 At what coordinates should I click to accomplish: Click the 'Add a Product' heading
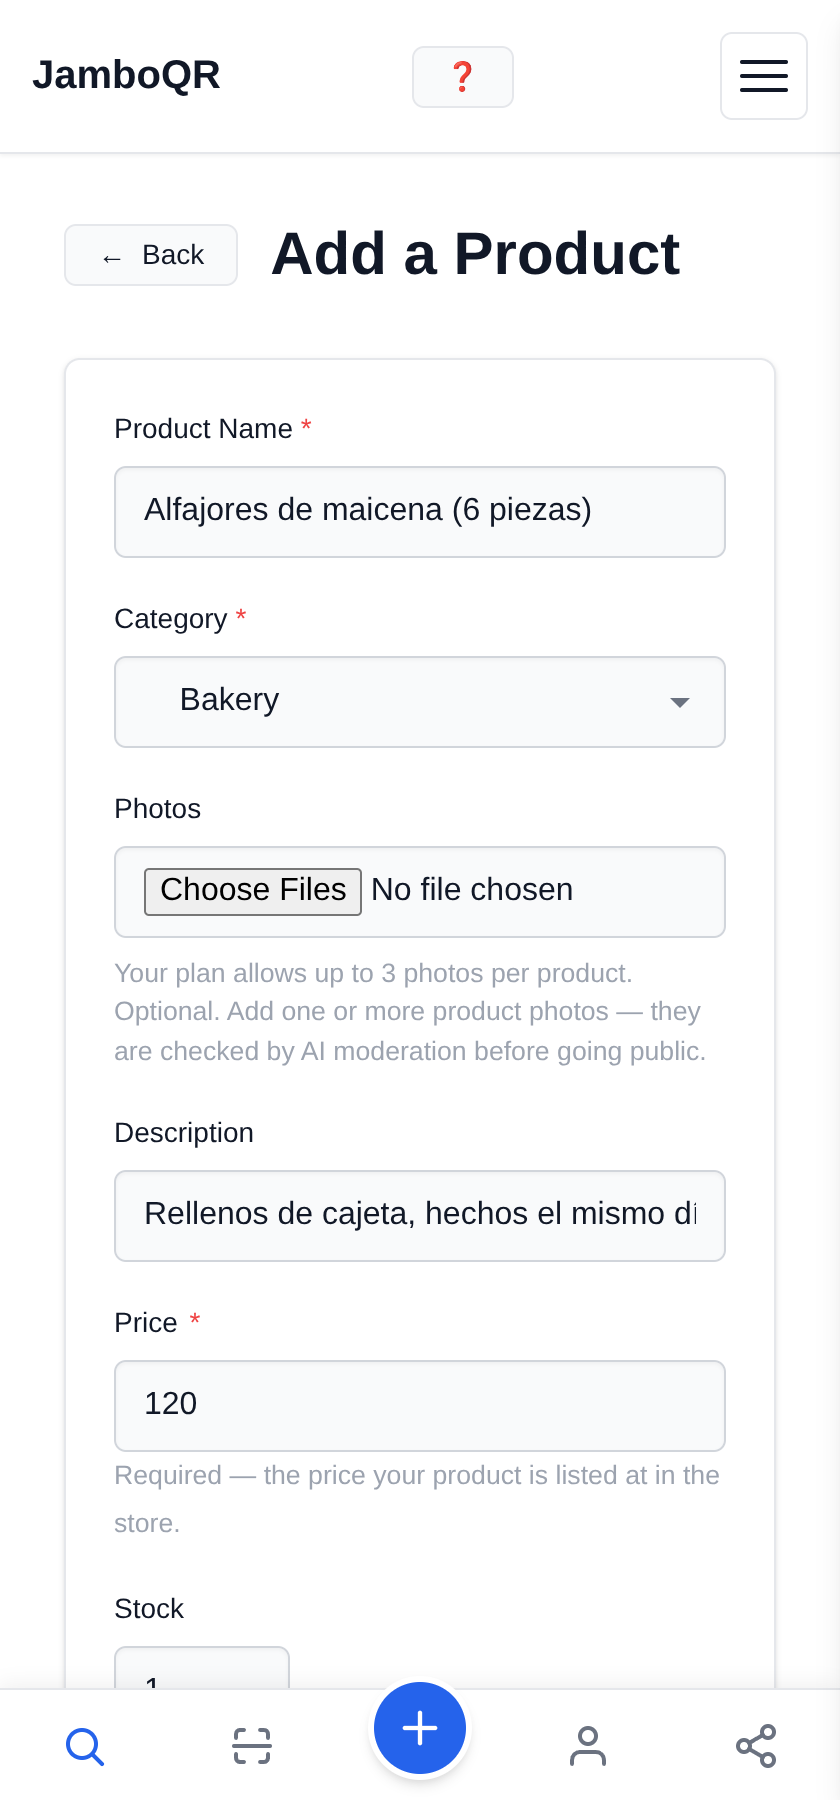[x=476, y=254]
